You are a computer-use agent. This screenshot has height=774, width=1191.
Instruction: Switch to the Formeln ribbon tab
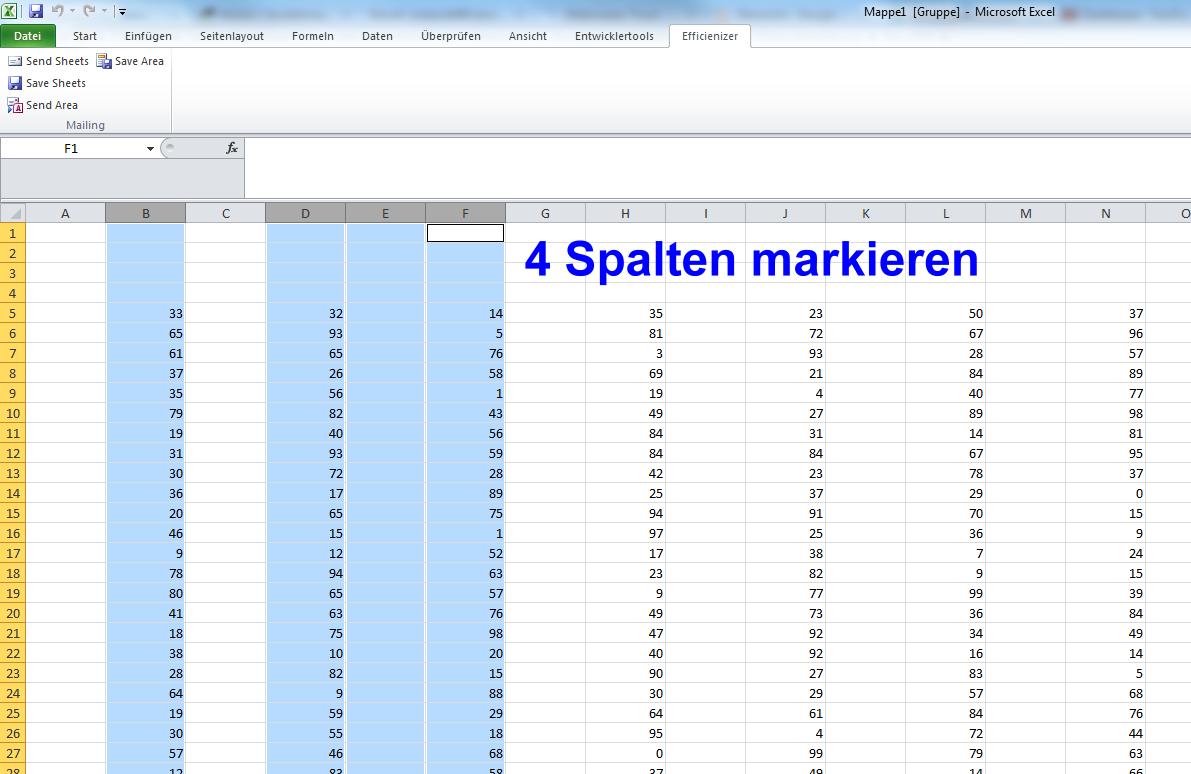(x=313, y=36)
